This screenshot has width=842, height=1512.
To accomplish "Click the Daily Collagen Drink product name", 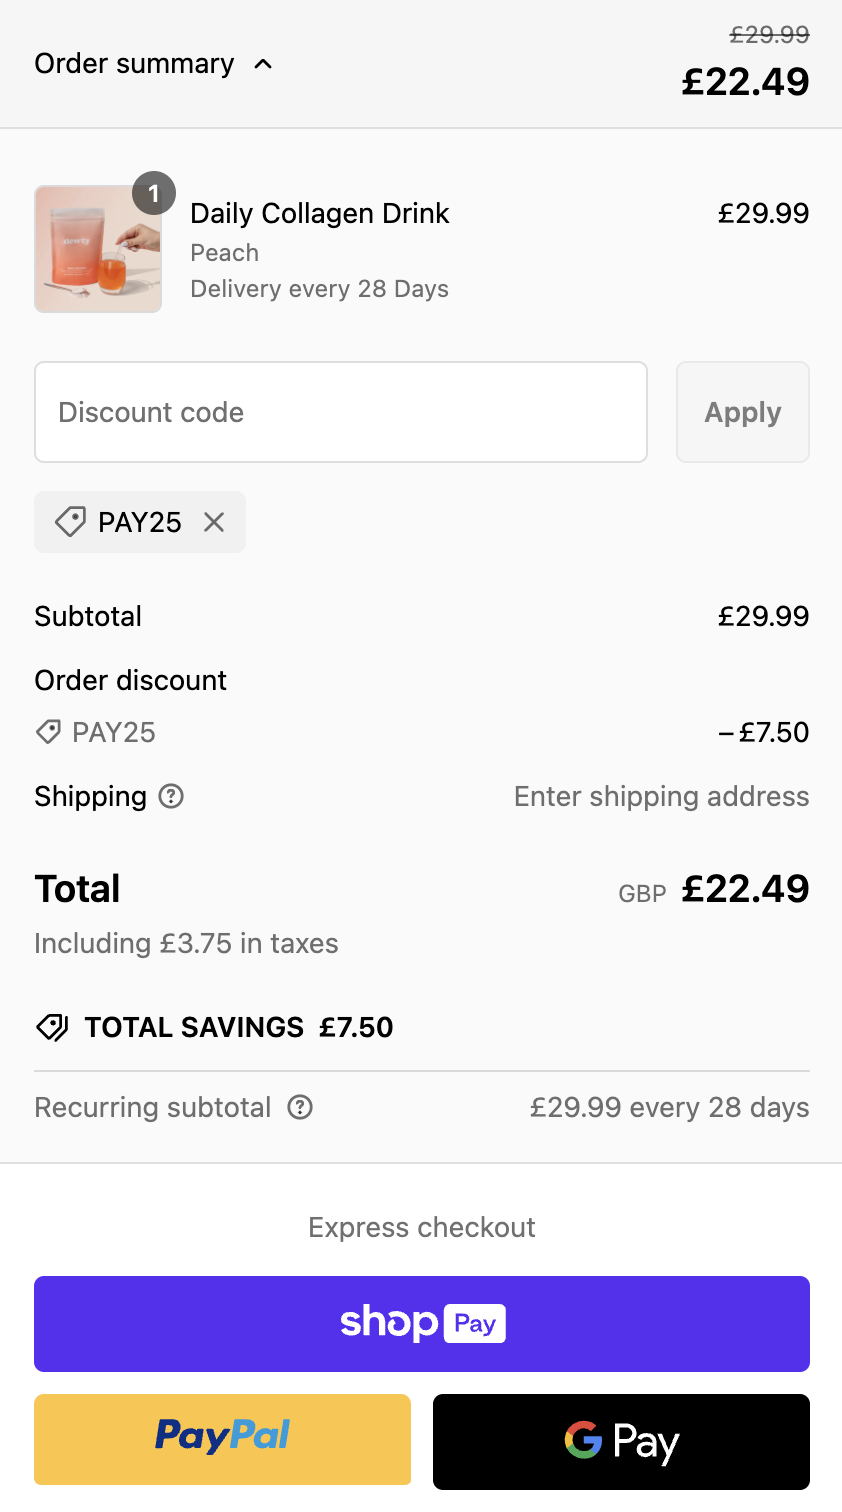I will coord(320,213).
